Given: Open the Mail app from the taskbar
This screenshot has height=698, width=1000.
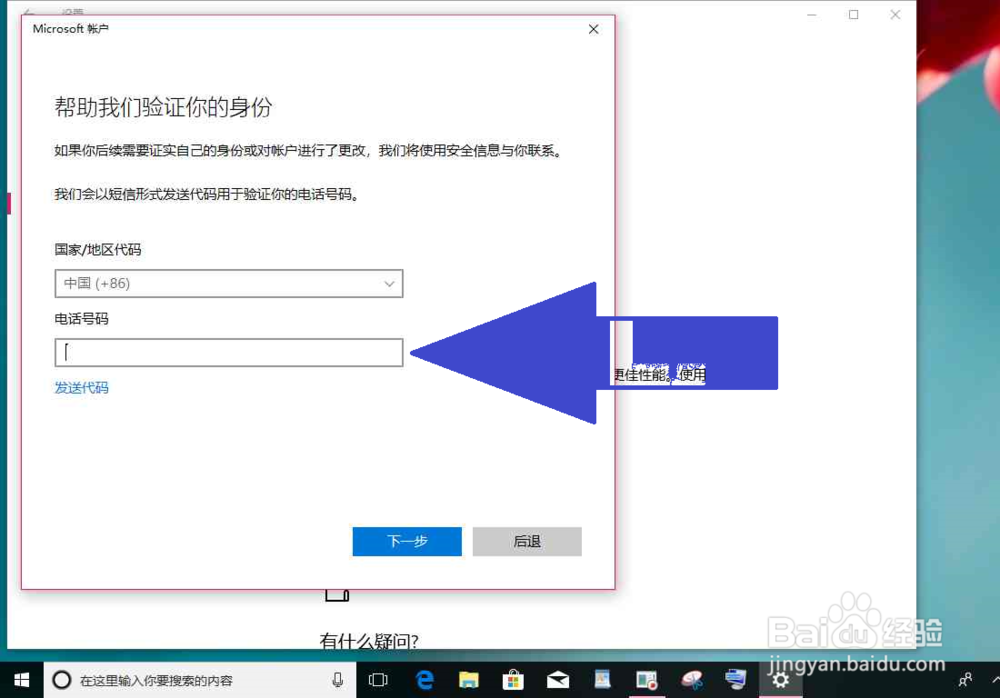Looking at the screenshot, I should 558,680.
